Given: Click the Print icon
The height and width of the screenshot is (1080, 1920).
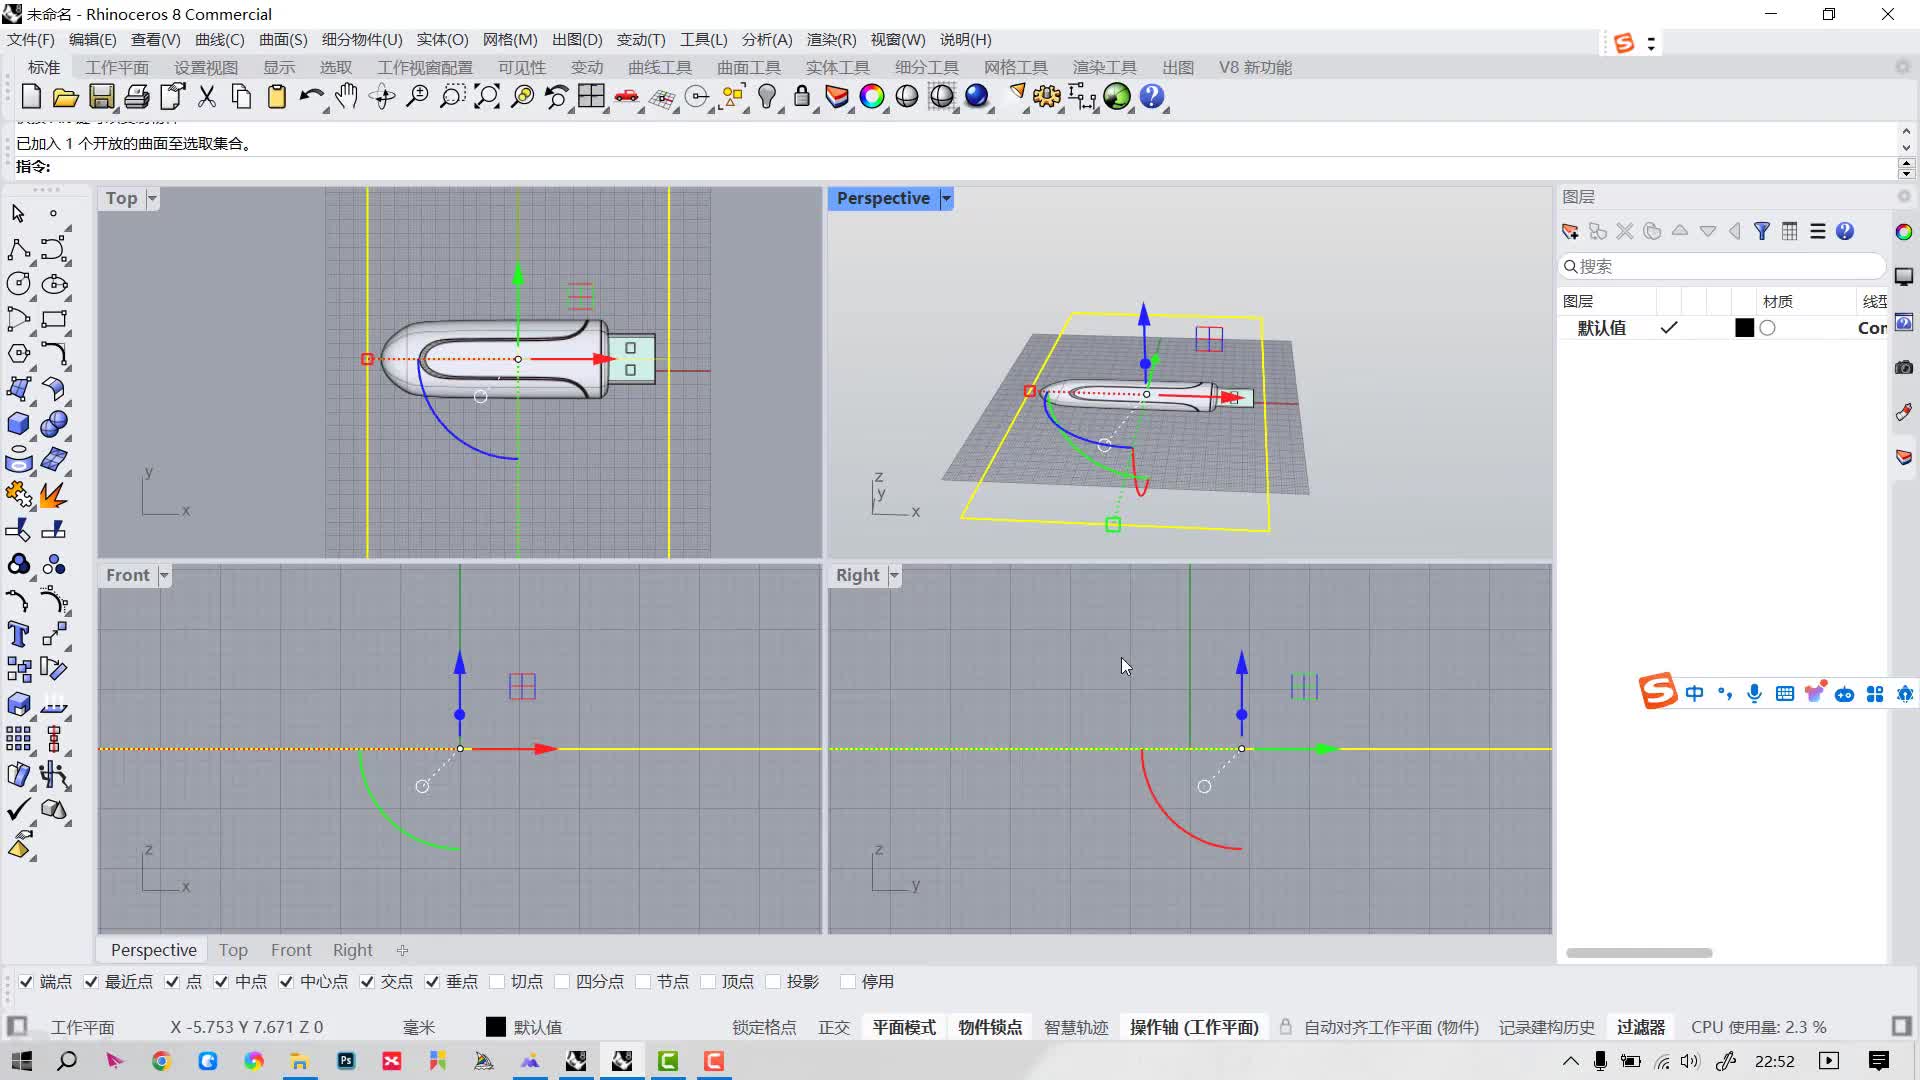Looking at the screenshot, I should pos(137,96).
